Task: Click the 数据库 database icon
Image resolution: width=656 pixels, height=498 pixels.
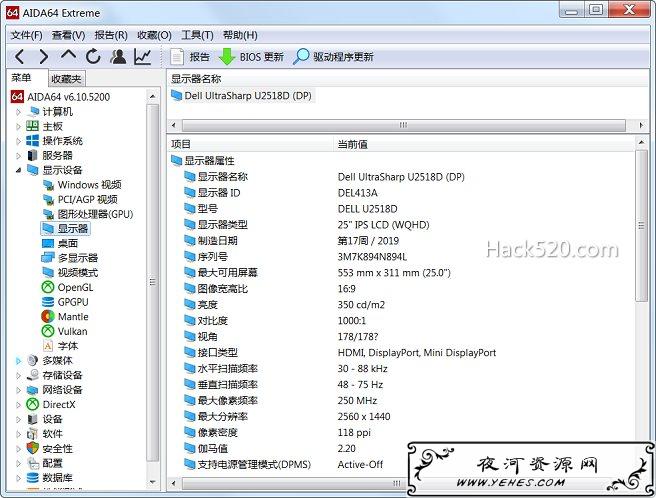Action: coord(33,478)
